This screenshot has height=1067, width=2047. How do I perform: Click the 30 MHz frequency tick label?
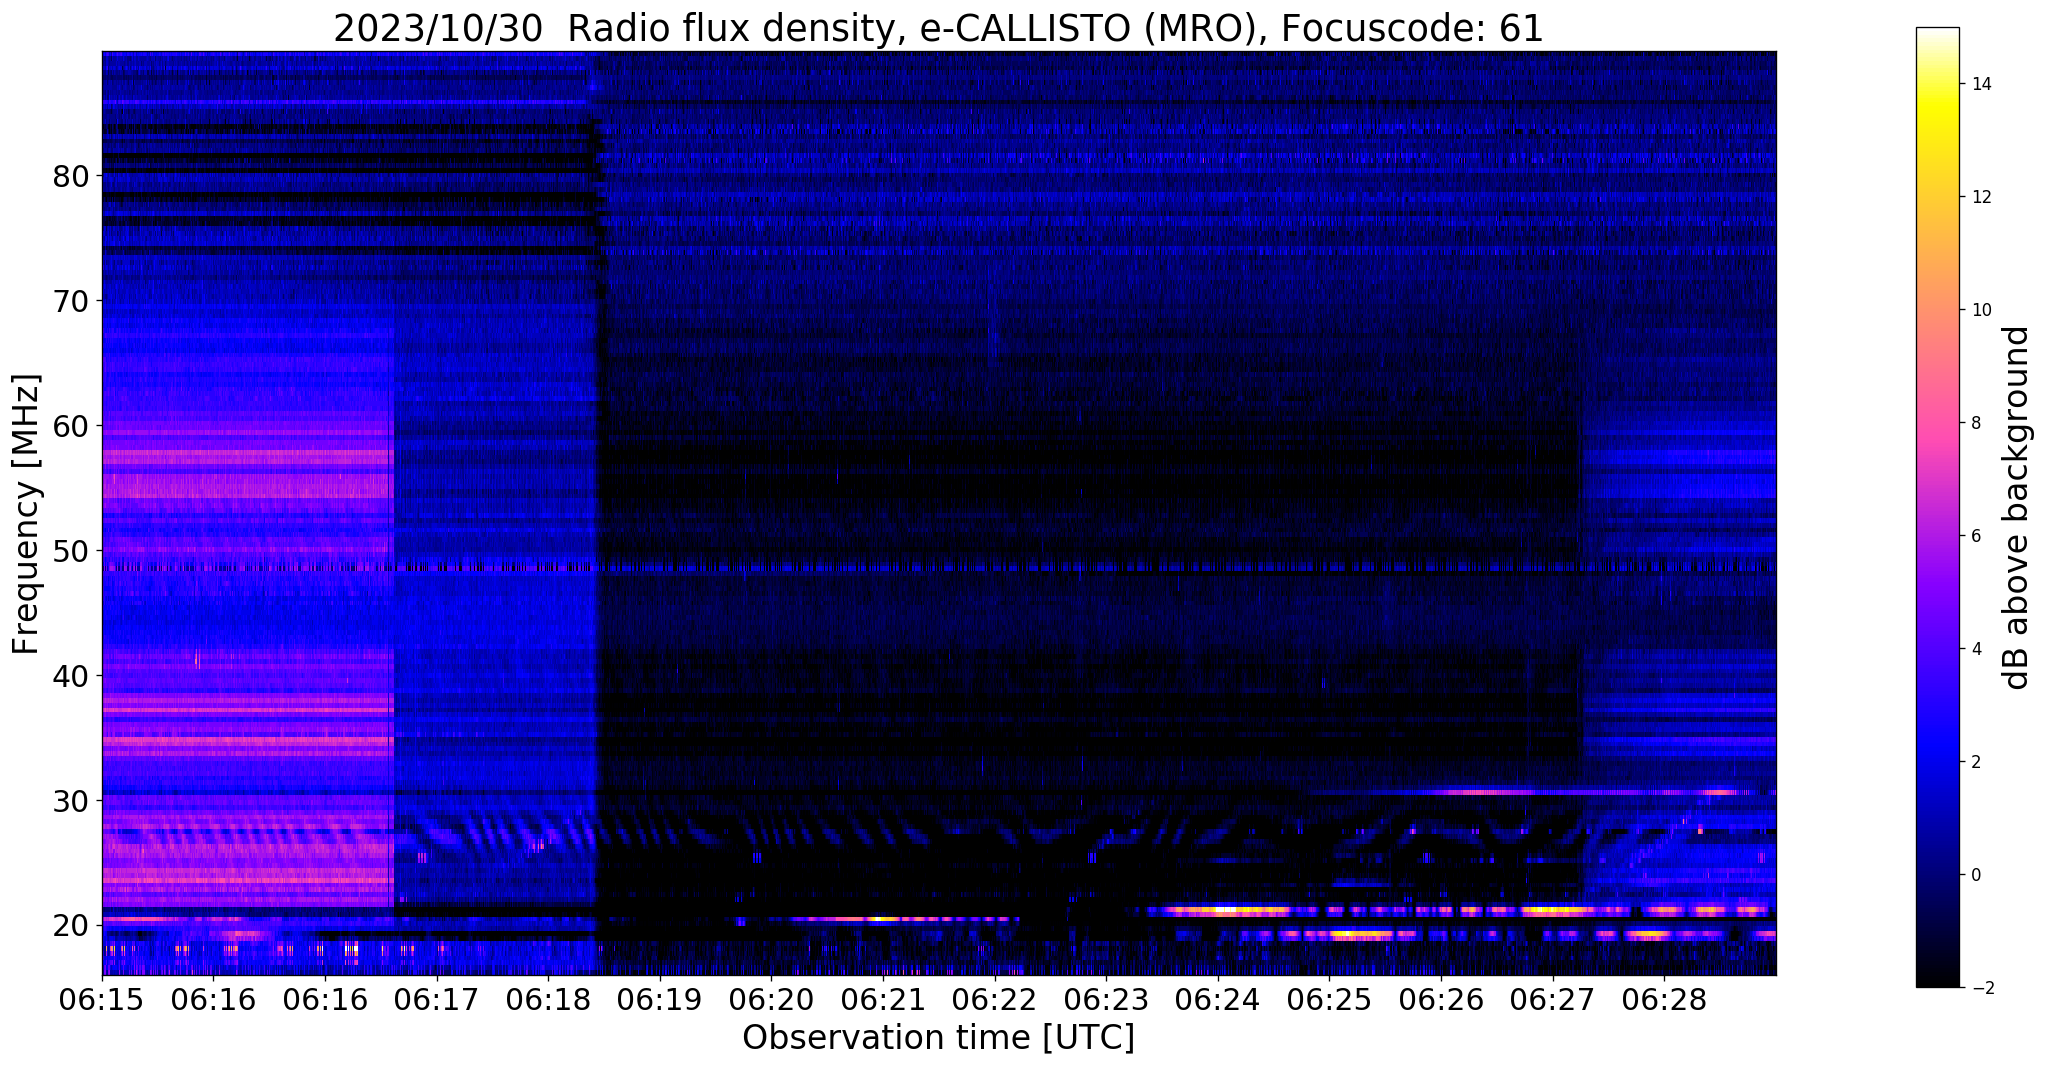point(70,801)
